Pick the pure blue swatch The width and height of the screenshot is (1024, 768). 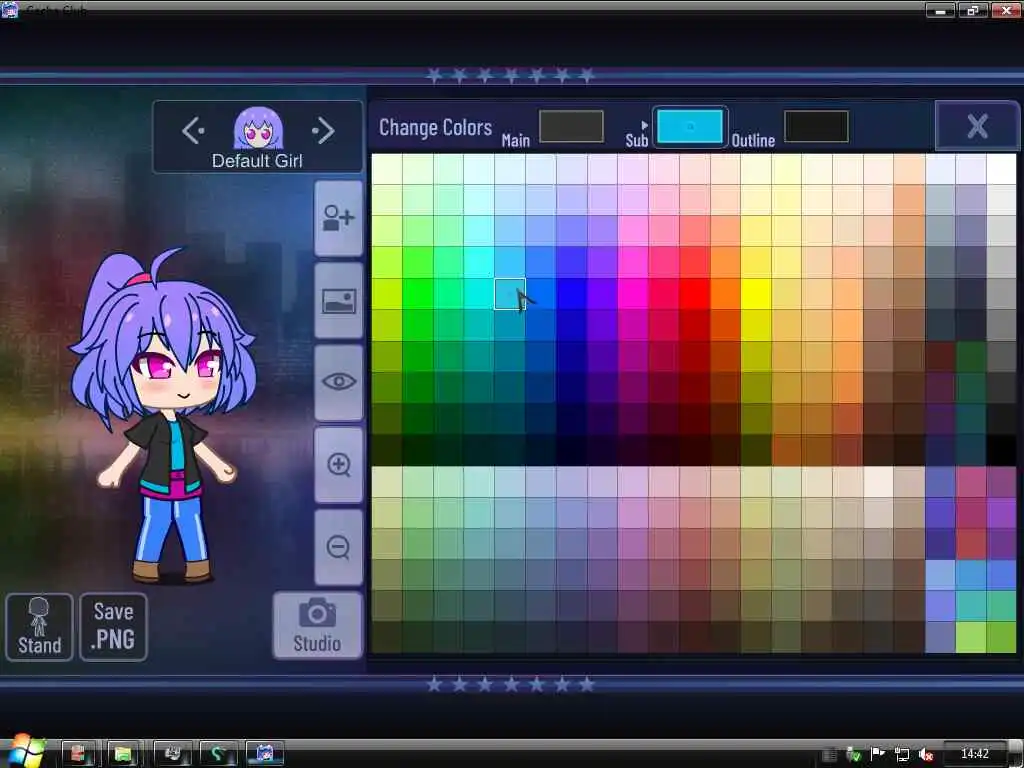pos(571,294)
